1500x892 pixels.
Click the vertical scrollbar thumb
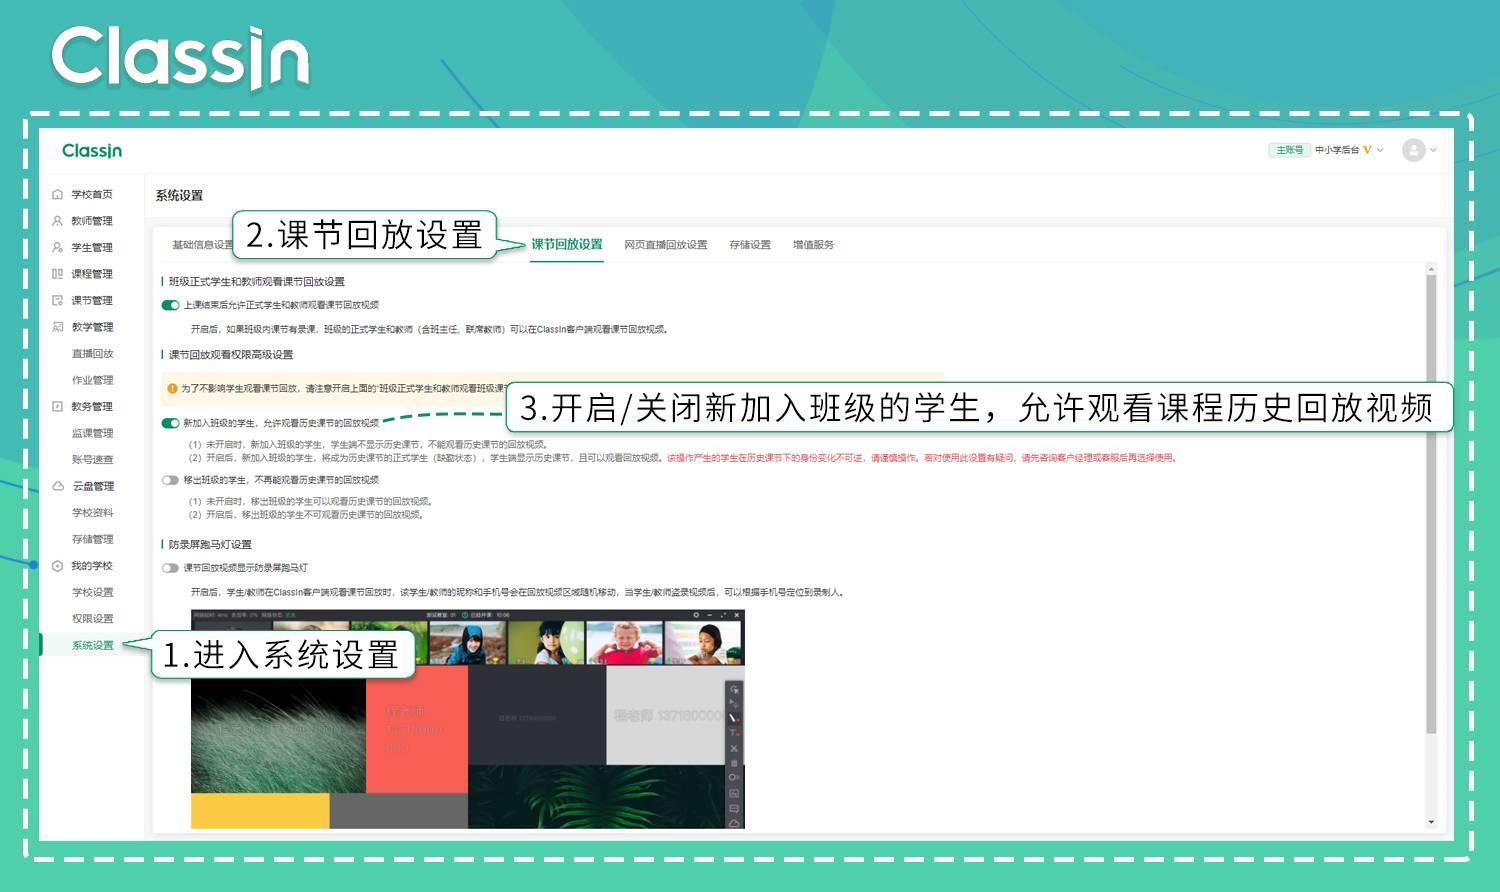pyautogui.click(x=1431, y=505)
